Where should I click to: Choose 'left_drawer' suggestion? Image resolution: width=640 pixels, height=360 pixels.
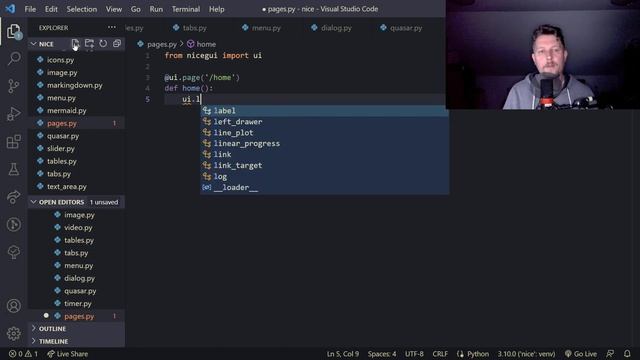pyautogui.click(x=324, y=122)
